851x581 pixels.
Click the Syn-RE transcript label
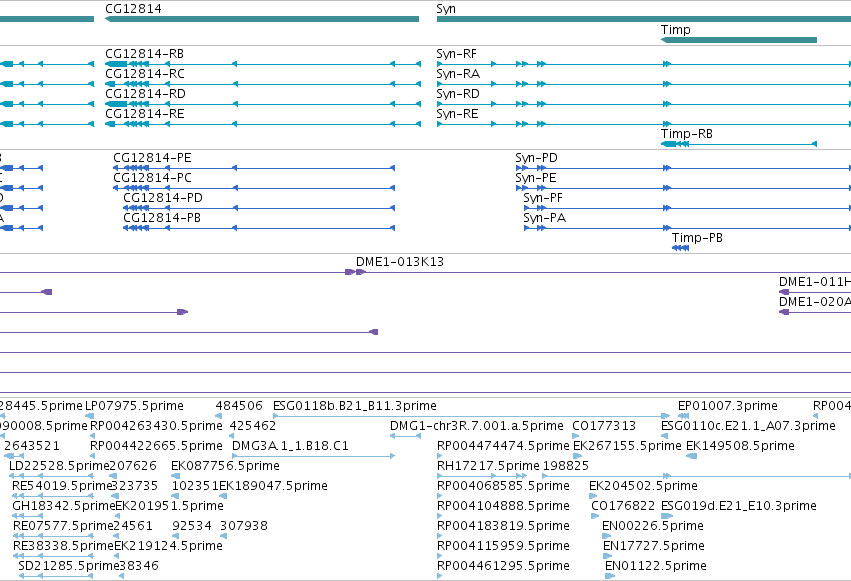pyautogui.click(x=458, y=114)
